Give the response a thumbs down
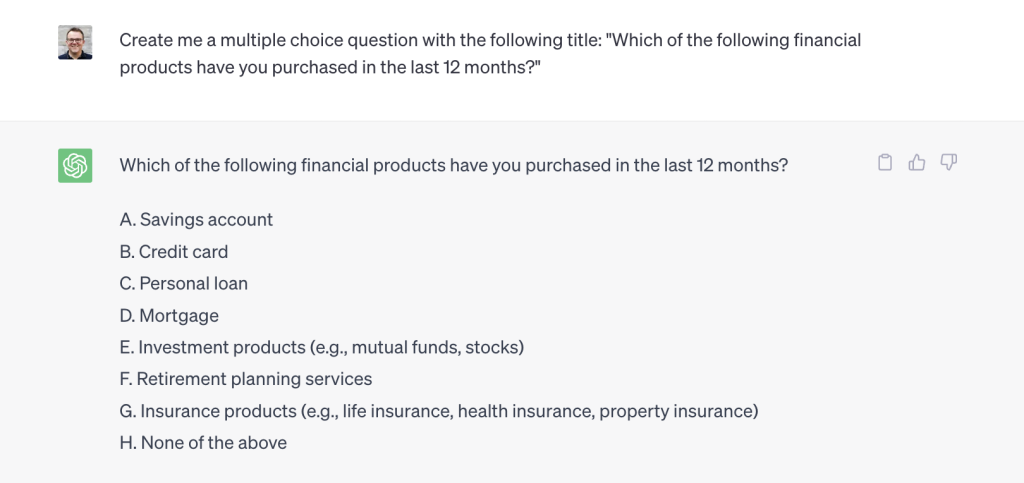The height and width of the screenshot is (483, 1024). [948, 163]
